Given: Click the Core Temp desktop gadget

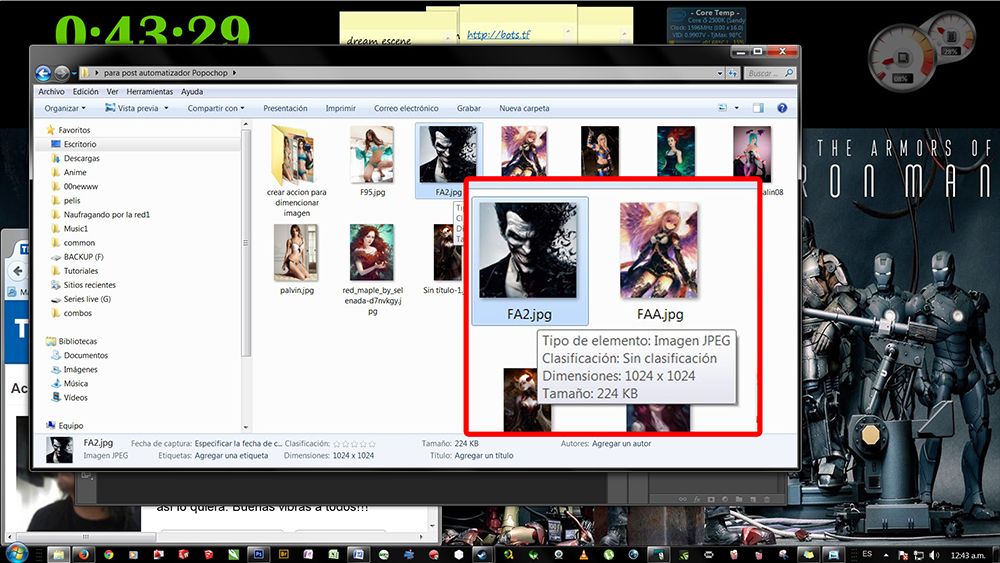Looking at the screenshot, I should tap(706, 26).
